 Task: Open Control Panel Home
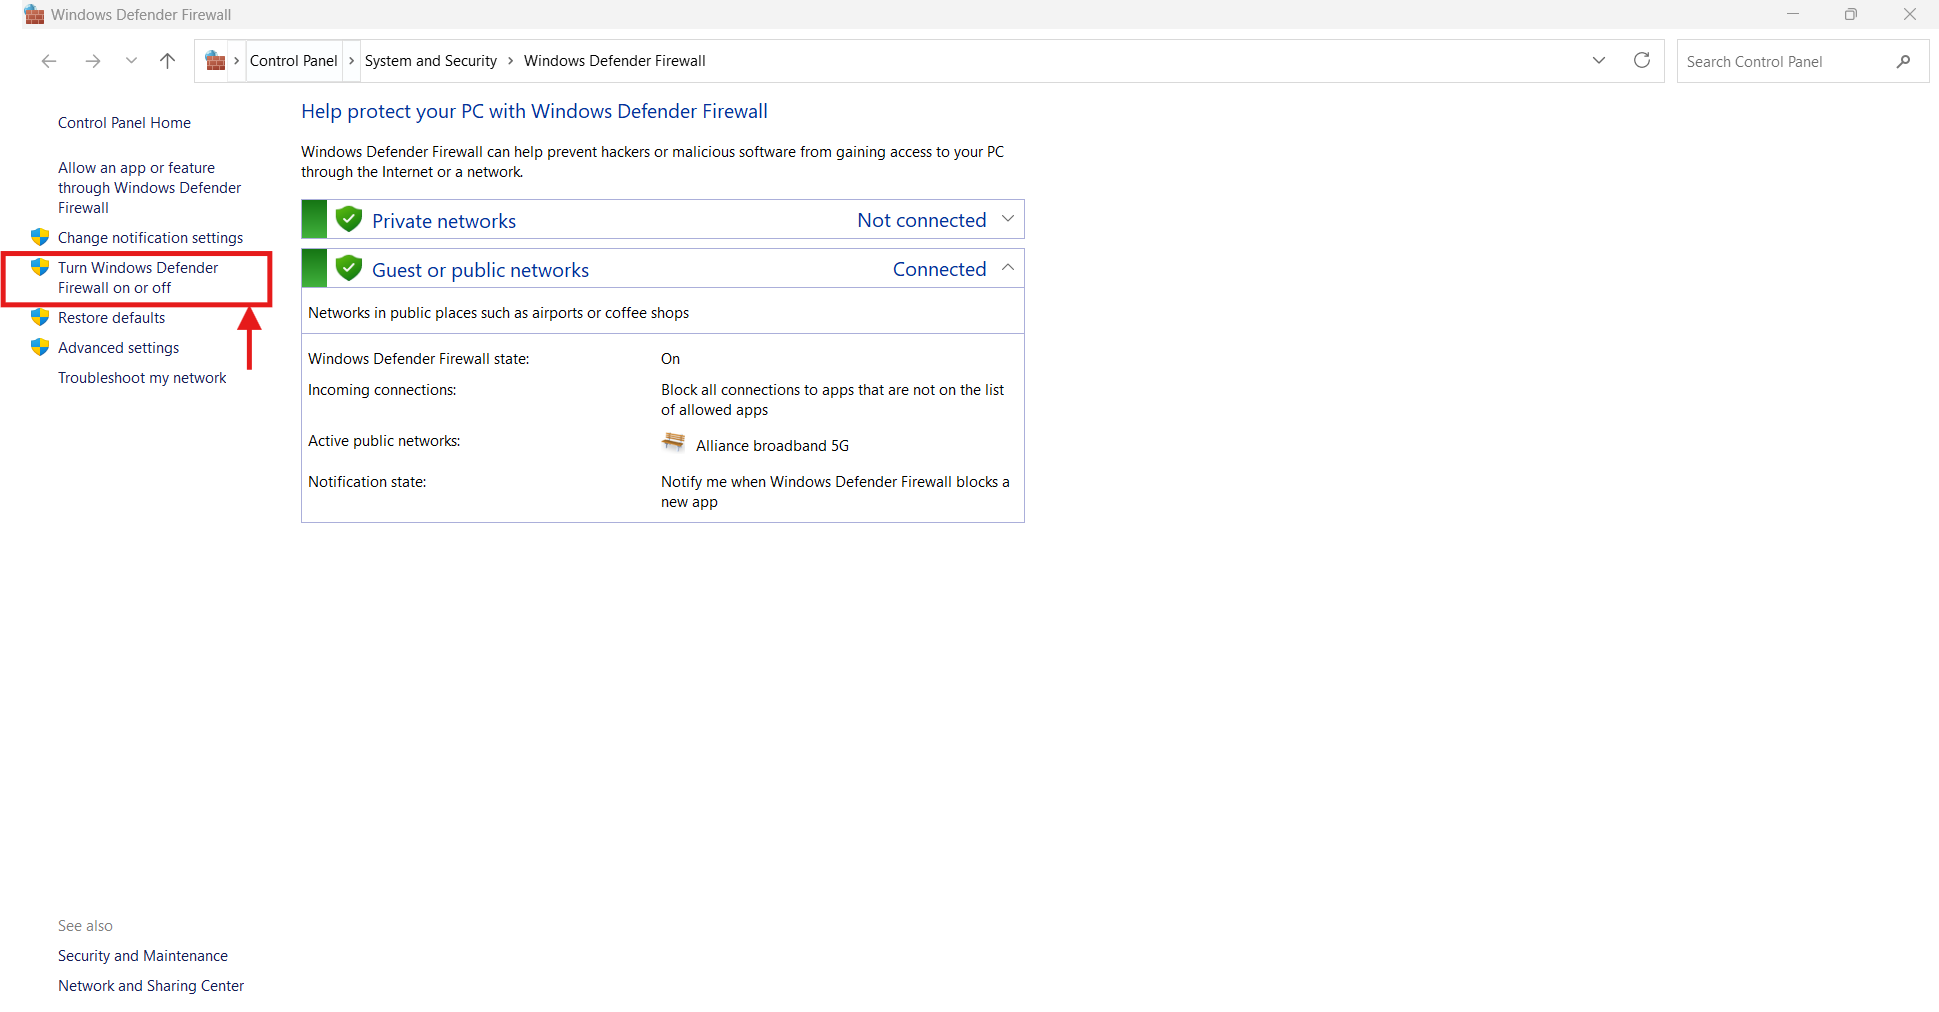(x=124, y=123)
